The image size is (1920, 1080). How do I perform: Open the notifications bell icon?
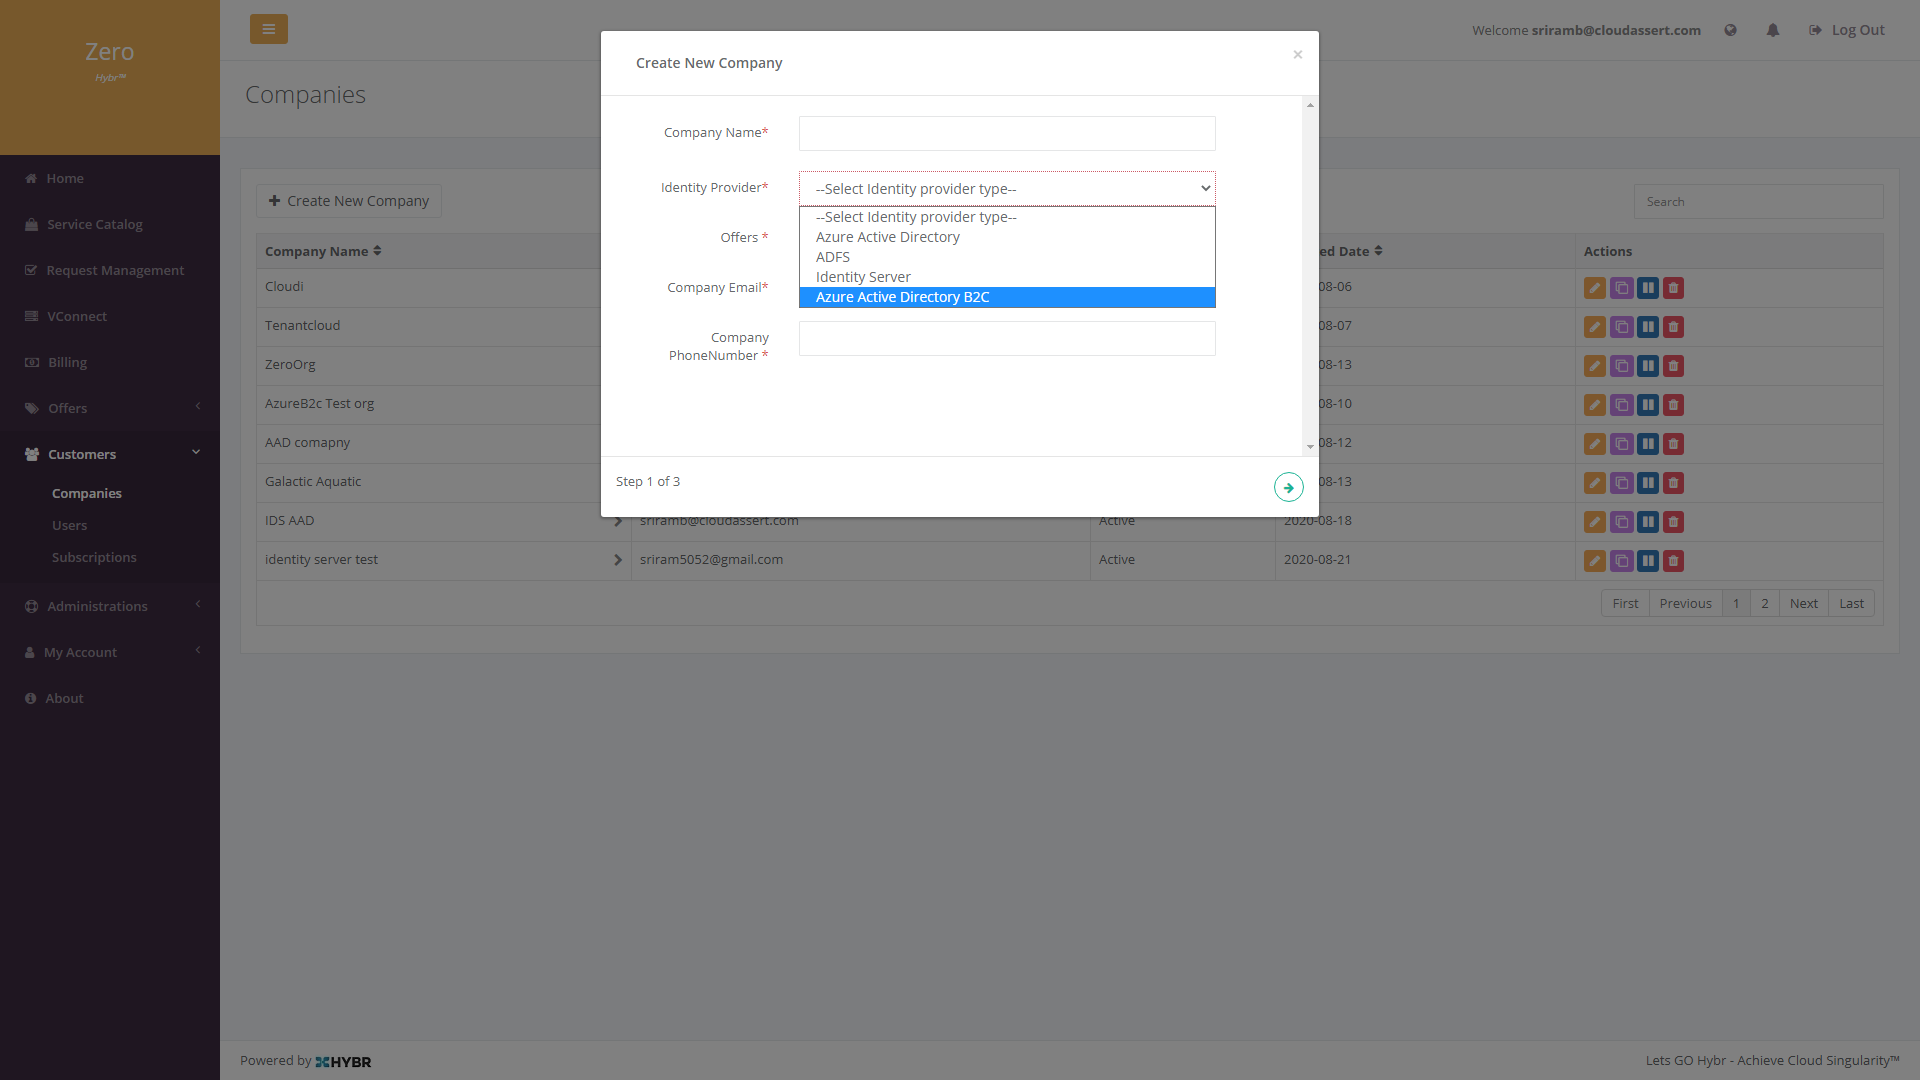1772,30
